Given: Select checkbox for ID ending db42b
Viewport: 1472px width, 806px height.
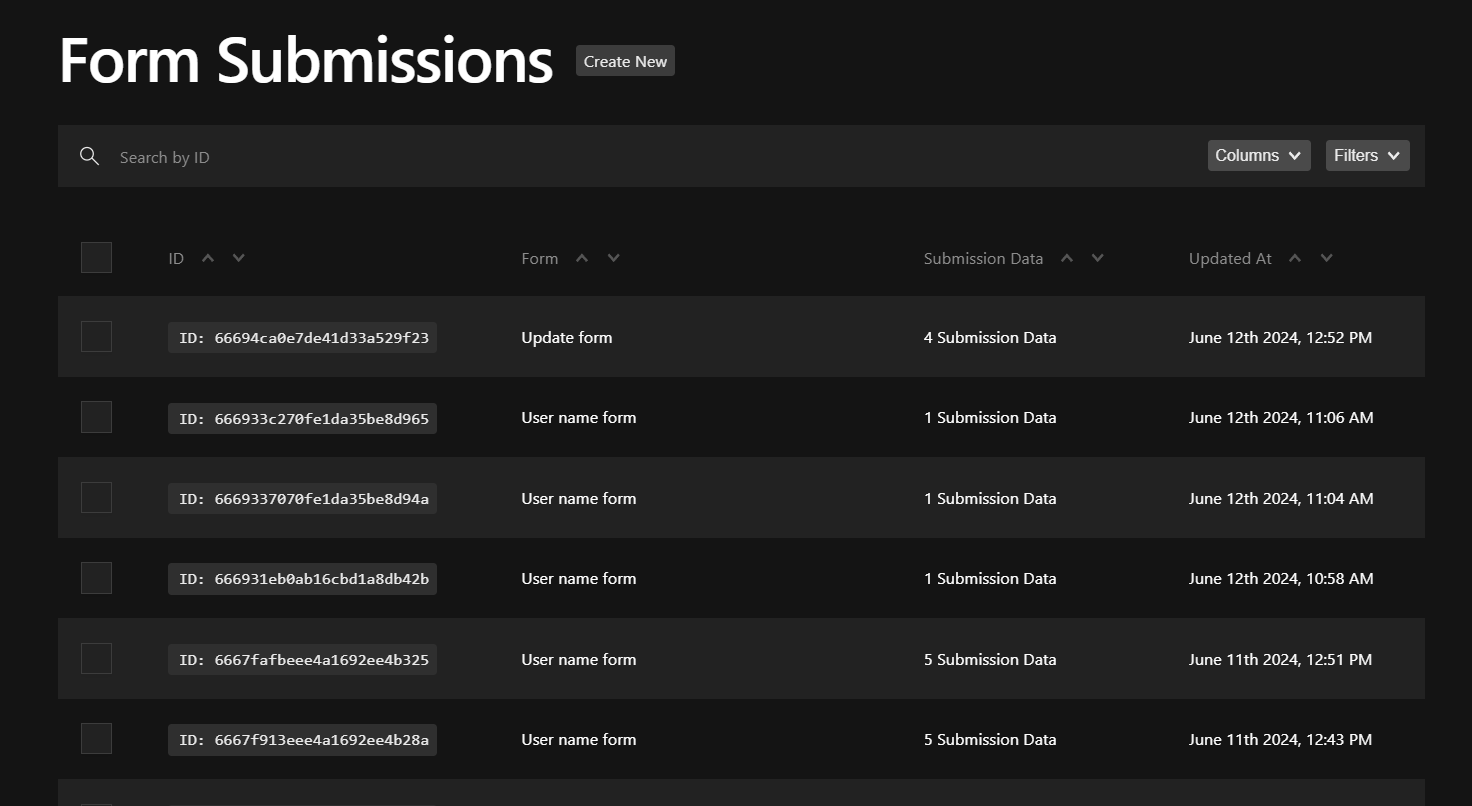Looking at the screenshot, I should [x=96, y=578].
